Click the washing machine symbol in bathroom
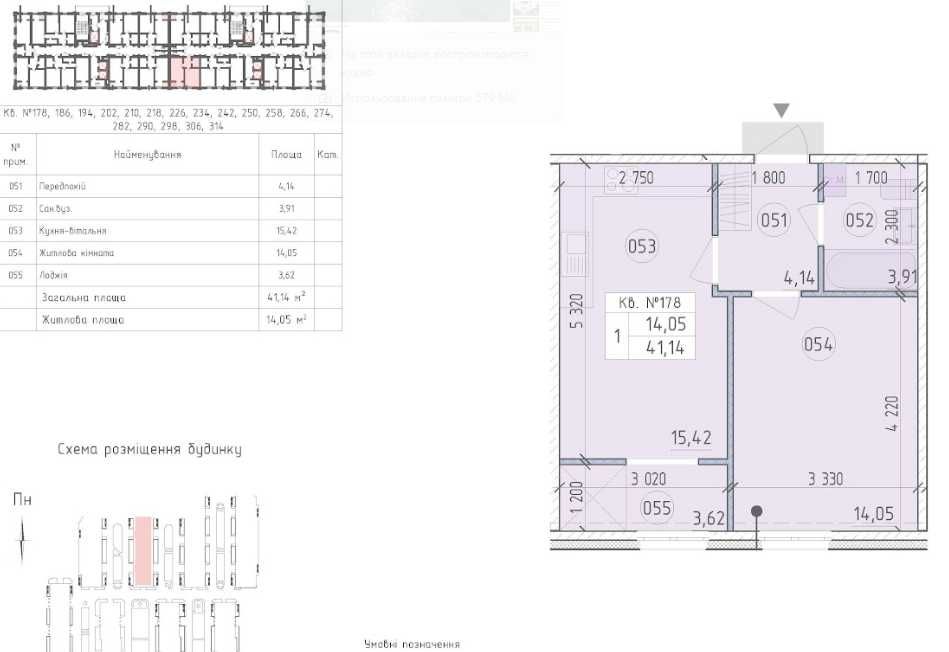 837,180
